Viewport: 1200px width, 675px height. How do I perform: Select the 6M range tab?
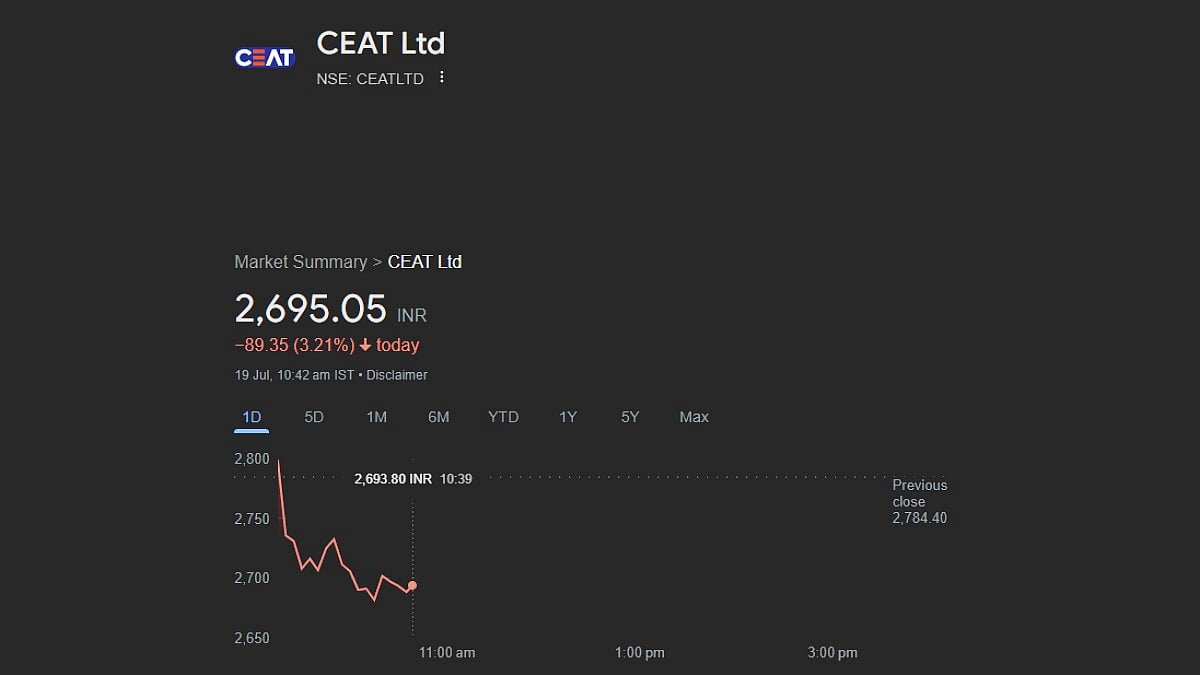click(438, 417)
